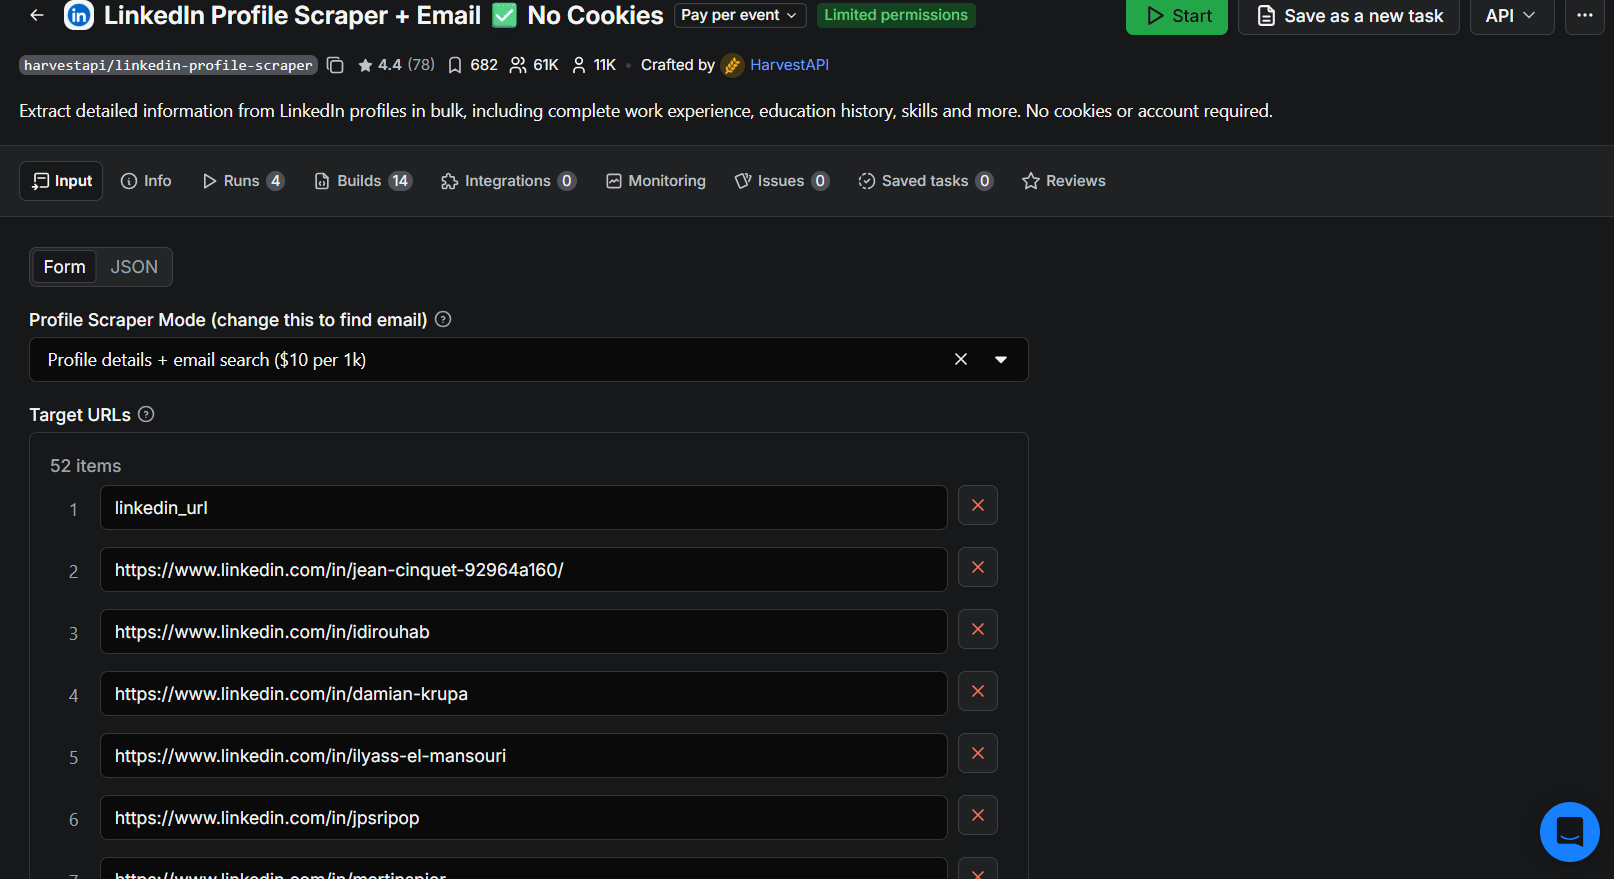The image size is (1614, 879).
Task: Go back using the left arrow icon
Action: [37, 15]
